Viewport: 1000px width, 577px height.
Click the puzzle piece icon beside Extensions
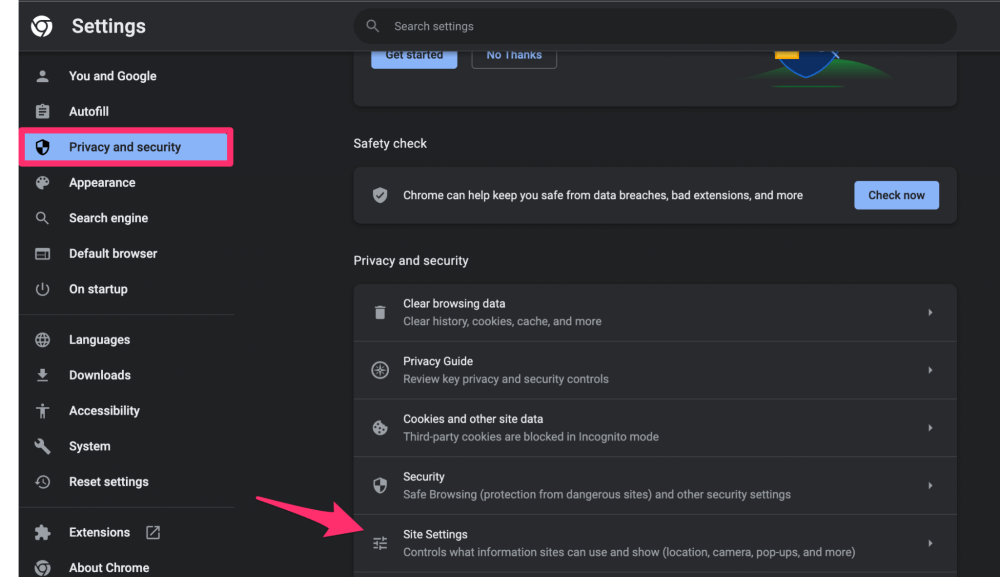tap(43, 532)
